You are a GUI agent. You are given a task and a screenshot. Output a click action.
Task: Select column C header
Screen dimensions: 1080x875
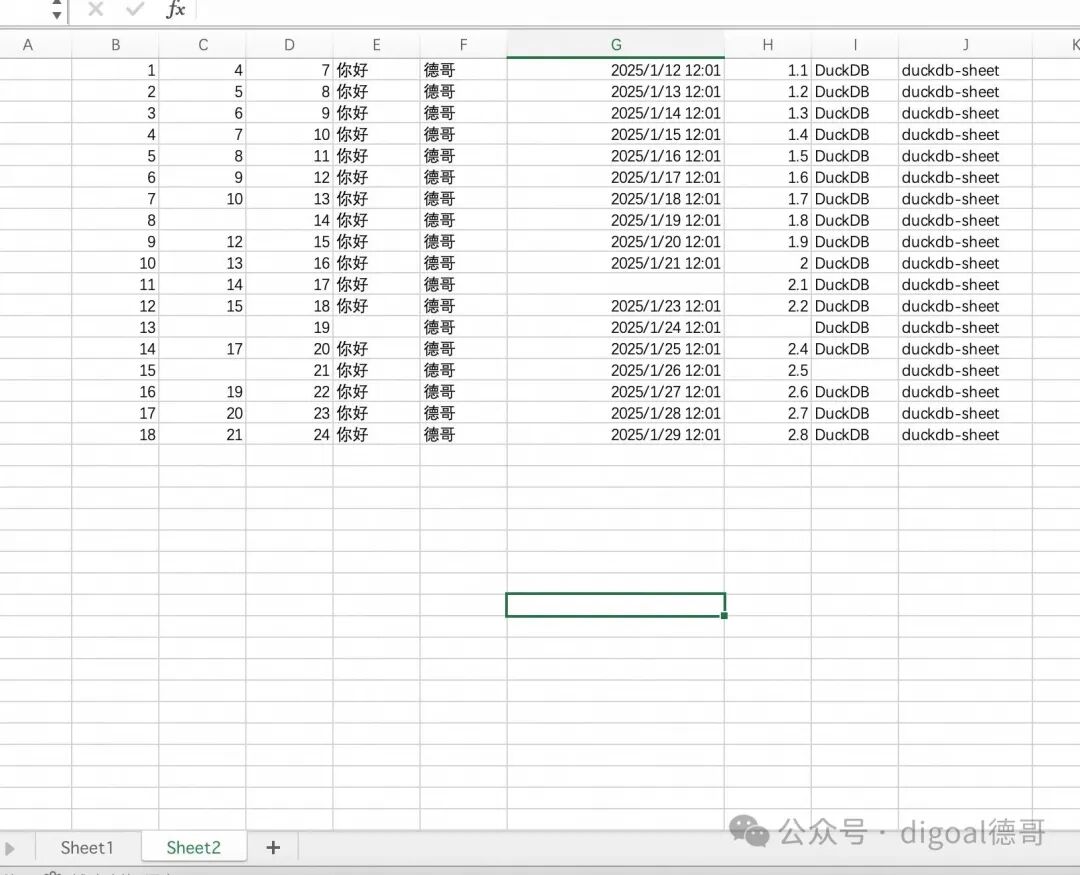202,45
